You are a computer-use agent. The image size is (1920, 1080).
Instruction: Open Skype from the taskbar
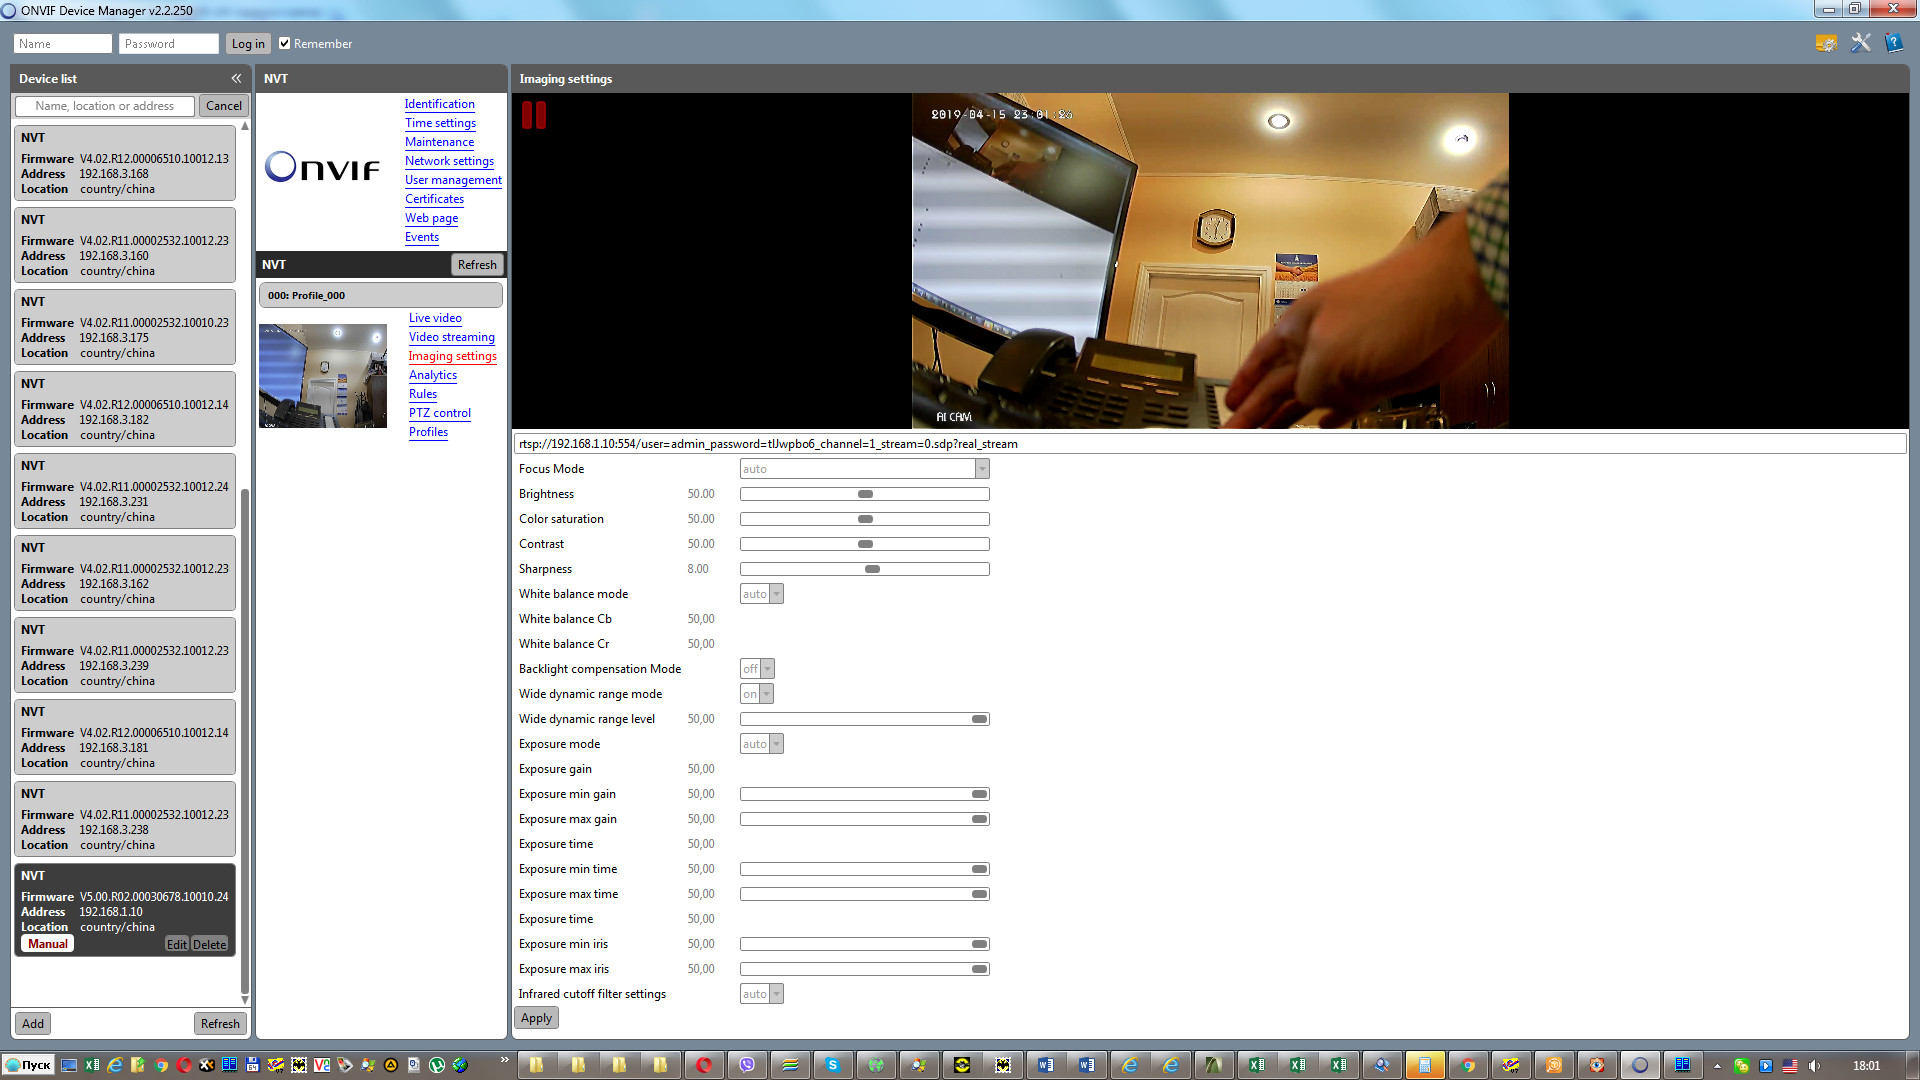(x=832, y=1065)
